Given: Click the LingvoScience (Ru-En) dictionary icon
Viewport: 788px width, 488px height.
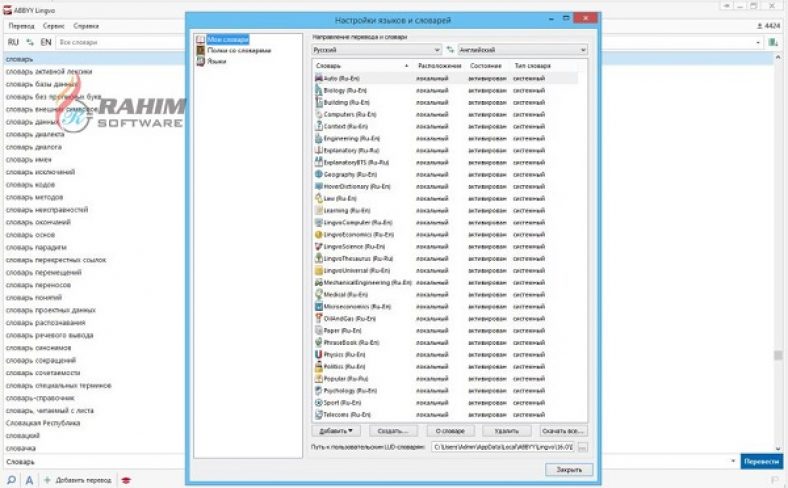Looking at the screenshot, I should pyautogui.click(x=318, y=246).
